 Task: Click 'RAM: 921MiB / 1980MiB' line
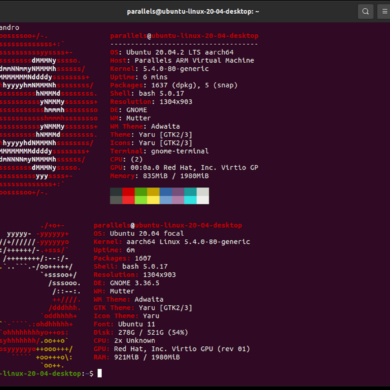click(x=137, y=357)
